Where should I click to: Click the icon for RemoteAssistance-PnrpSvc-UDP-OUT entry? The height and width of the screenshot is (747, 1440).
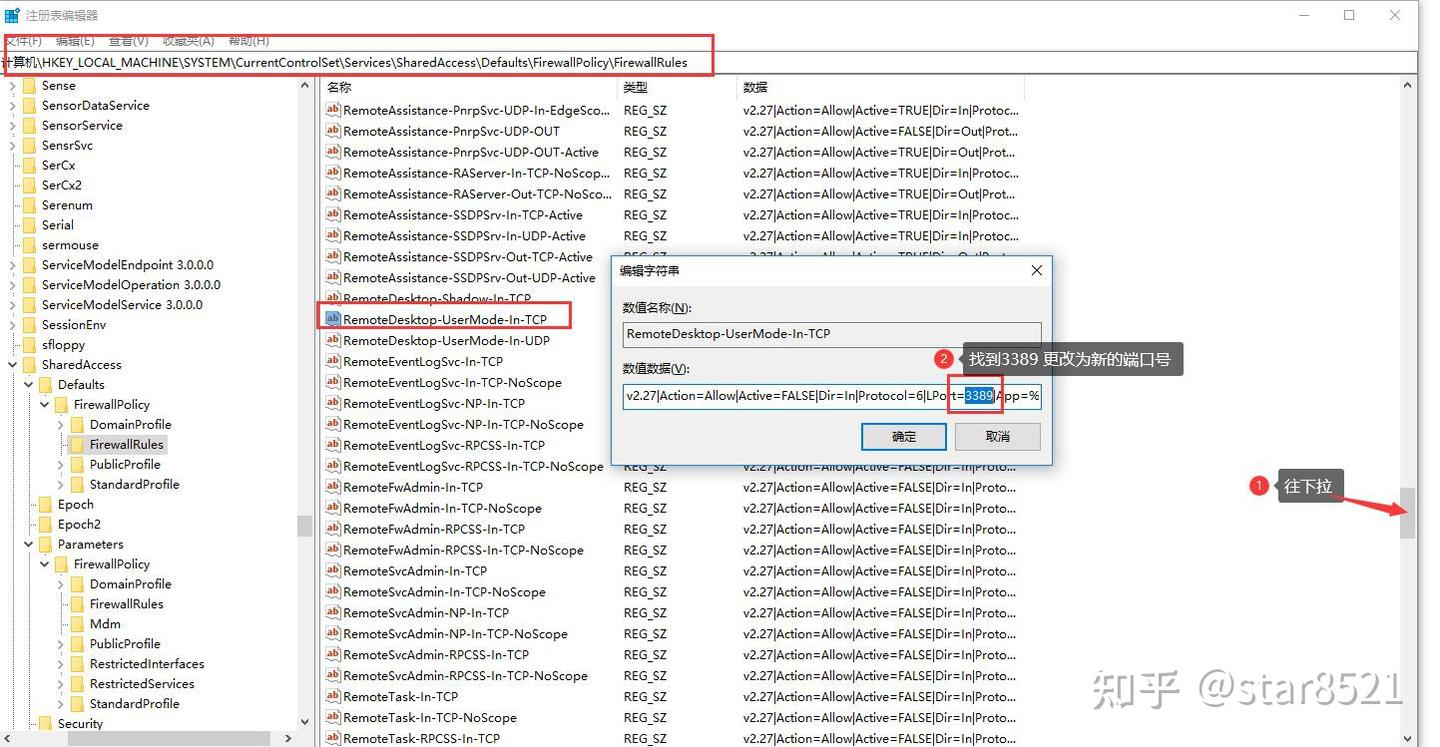[333, 132]
